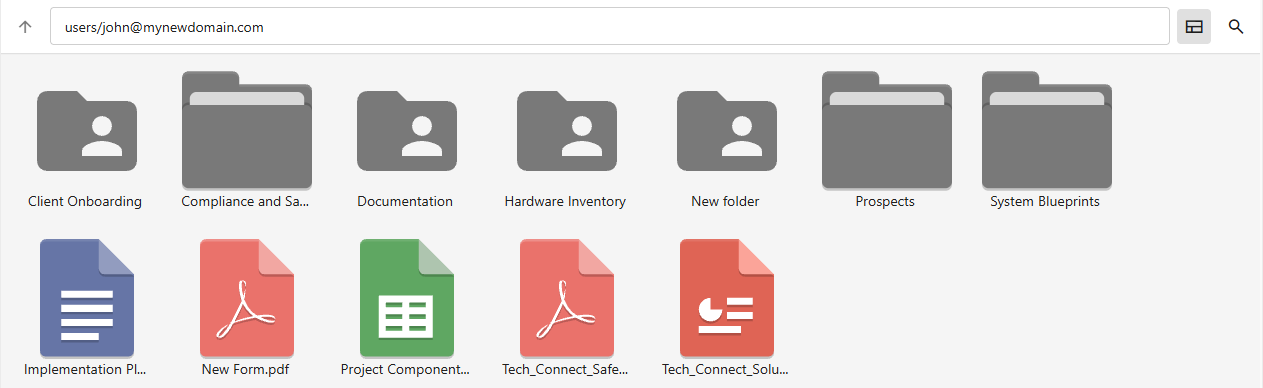Screen dimensions: 1263x388
Task: Open the Documentation shared folder icon
Action: tap(407, 130)
